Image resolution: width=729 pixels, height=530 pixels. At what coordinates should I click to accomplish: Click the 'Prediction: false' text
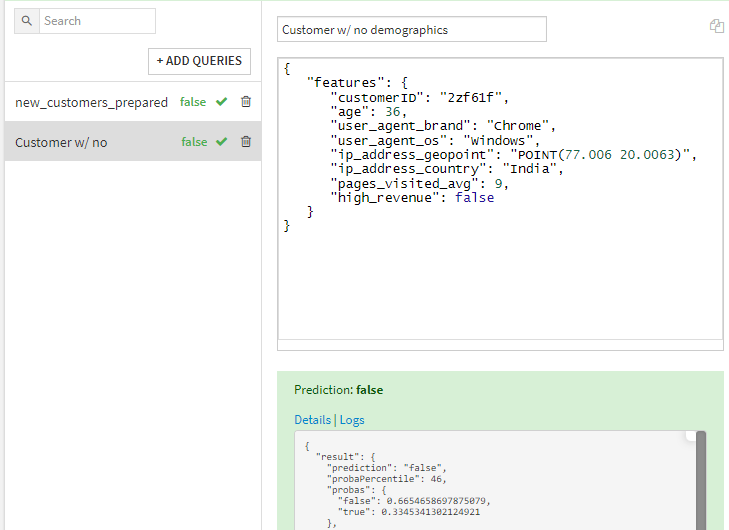tap(338, 390)
